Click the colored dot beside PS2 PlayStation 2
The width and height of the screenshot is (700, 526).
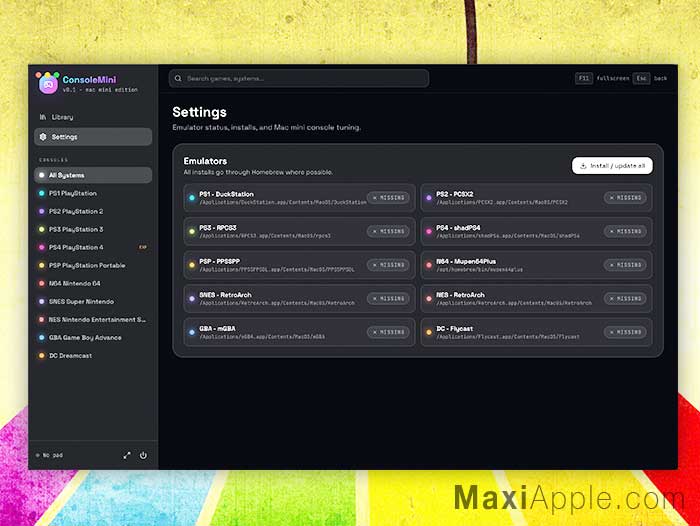42,211
